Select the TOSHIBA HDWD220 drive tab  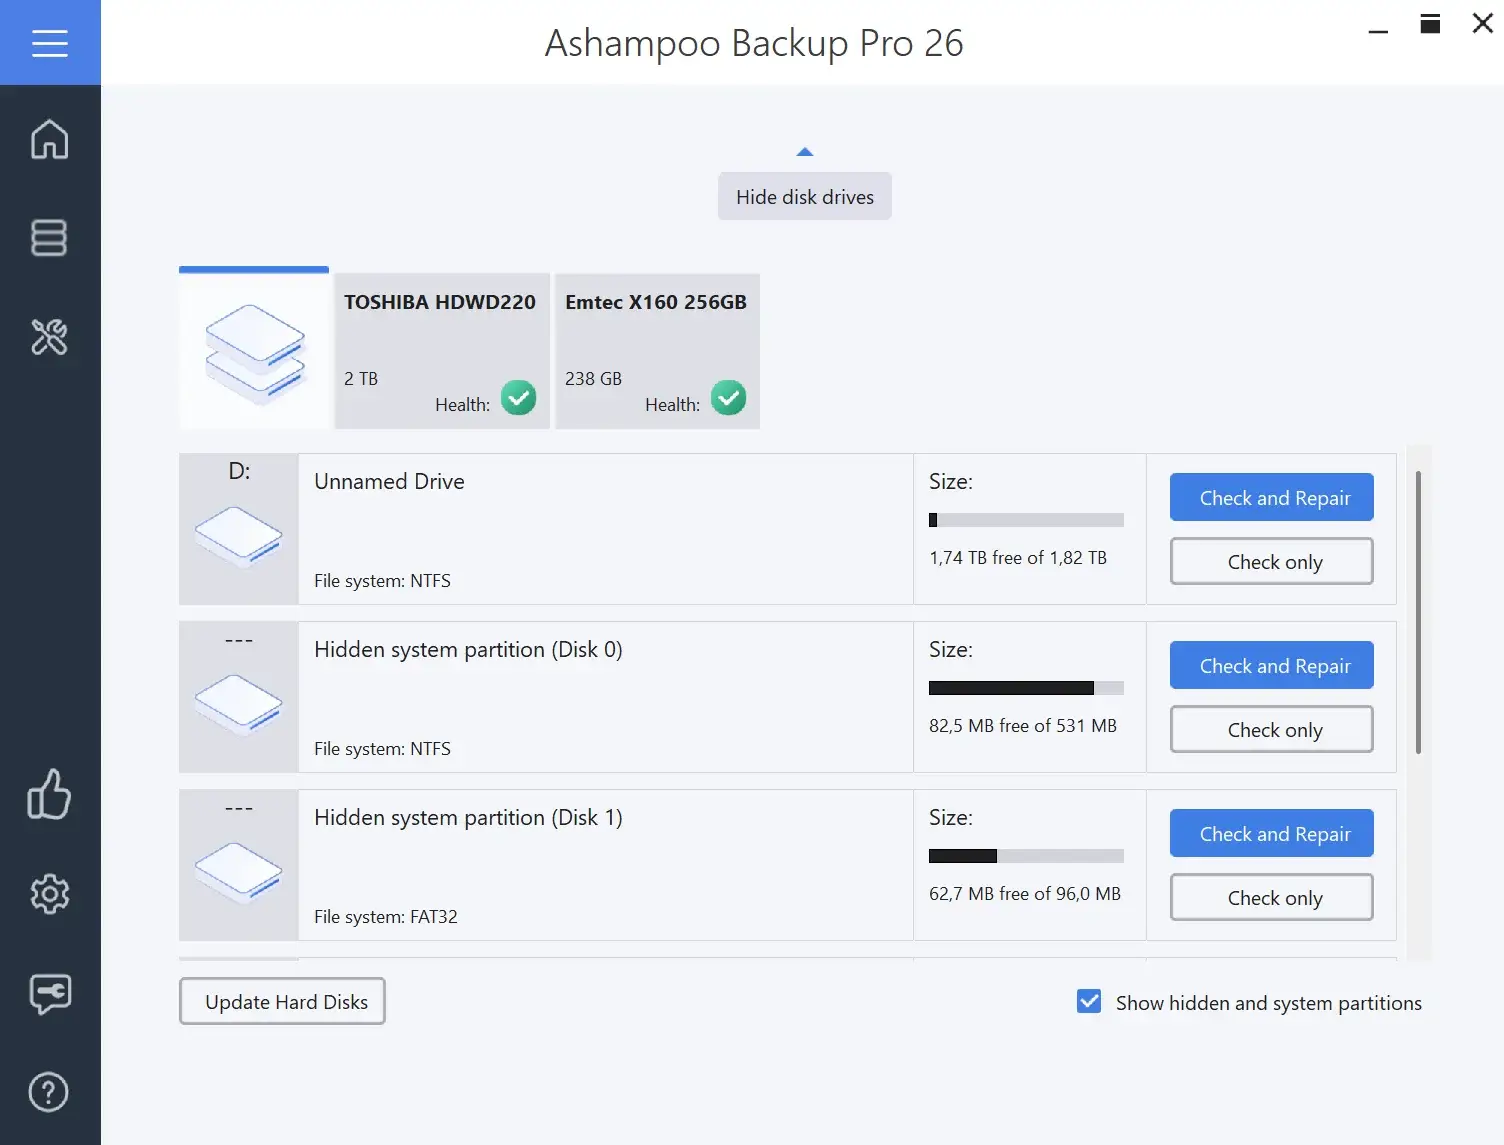[x=440, y=350]
